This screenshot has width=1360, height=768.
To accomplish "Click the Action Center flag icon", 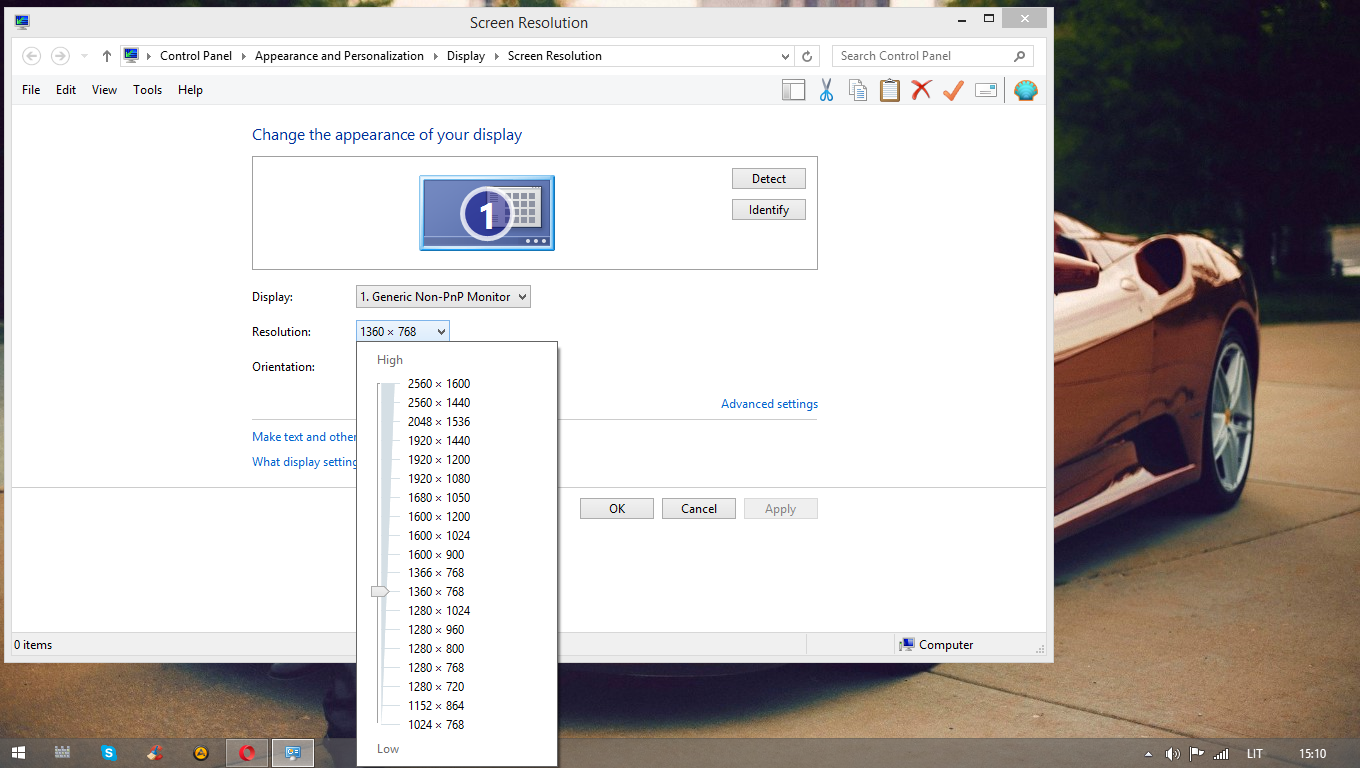I will pyautogui.click(x=1196, y=754).
